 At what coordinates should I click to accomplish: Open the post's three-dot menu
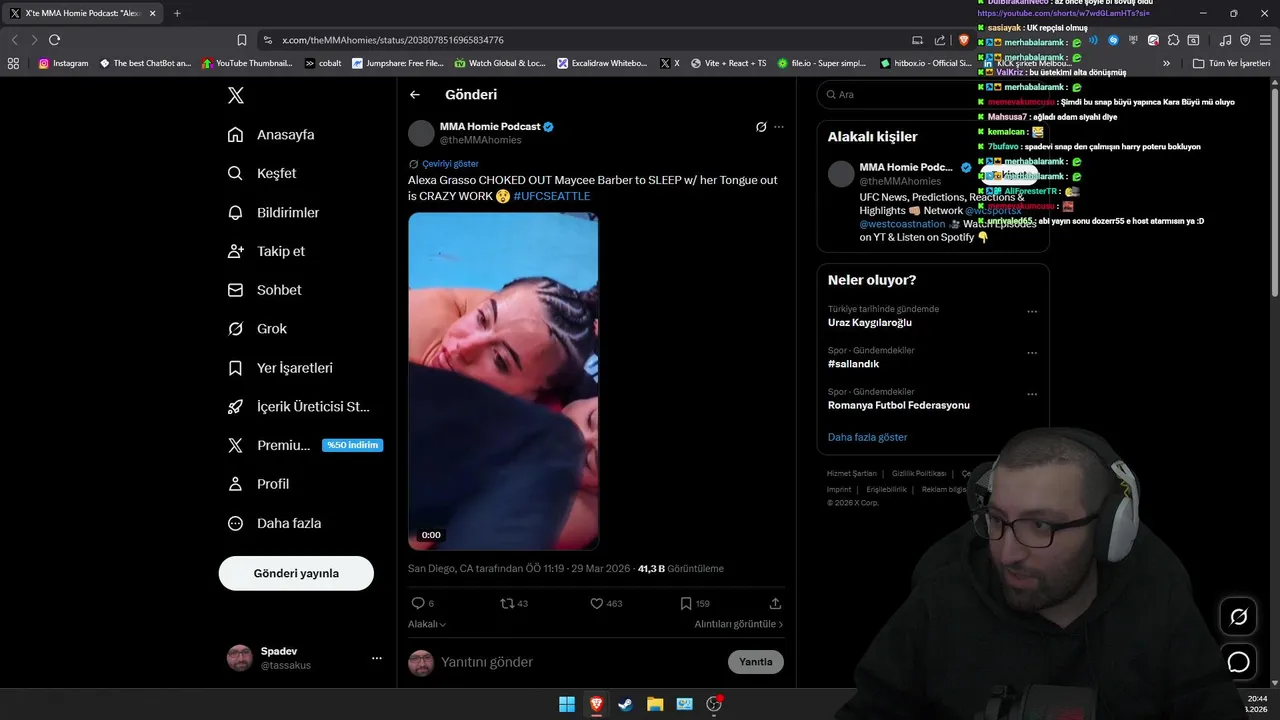pos(779,127)
